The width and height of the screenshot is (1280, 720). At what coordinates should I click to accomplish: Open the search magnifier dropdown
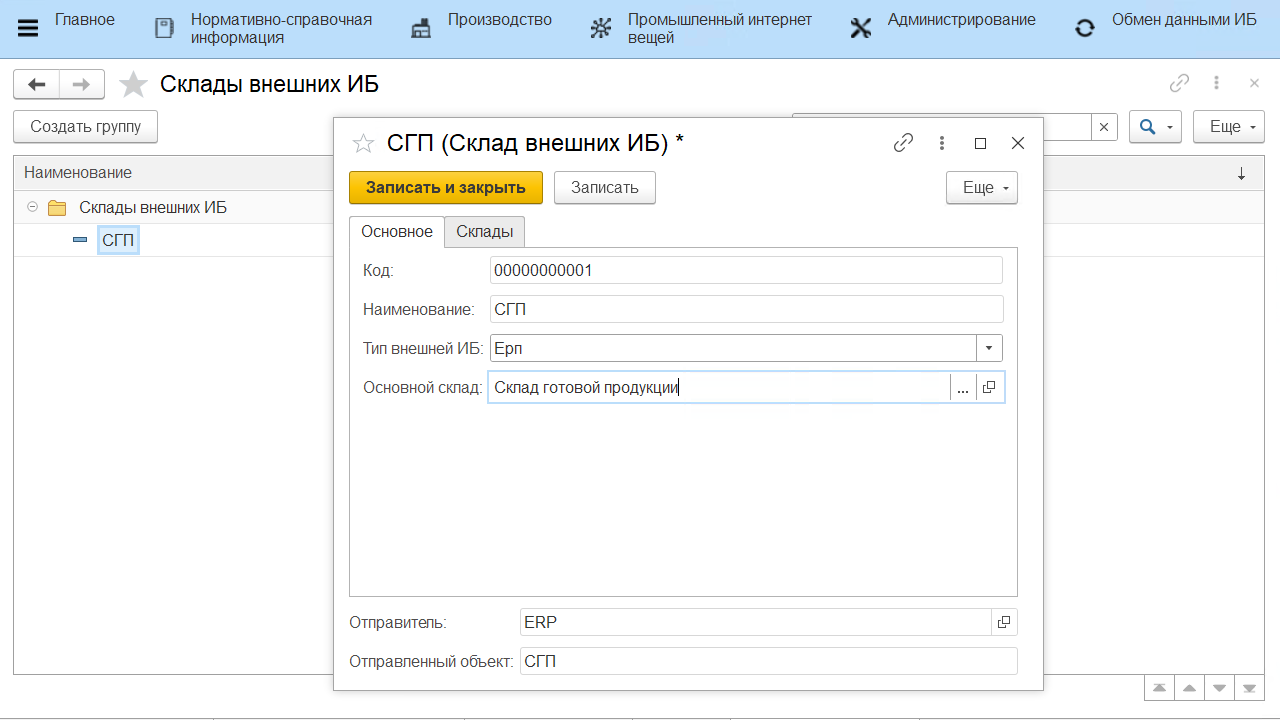pos(1155,127)
